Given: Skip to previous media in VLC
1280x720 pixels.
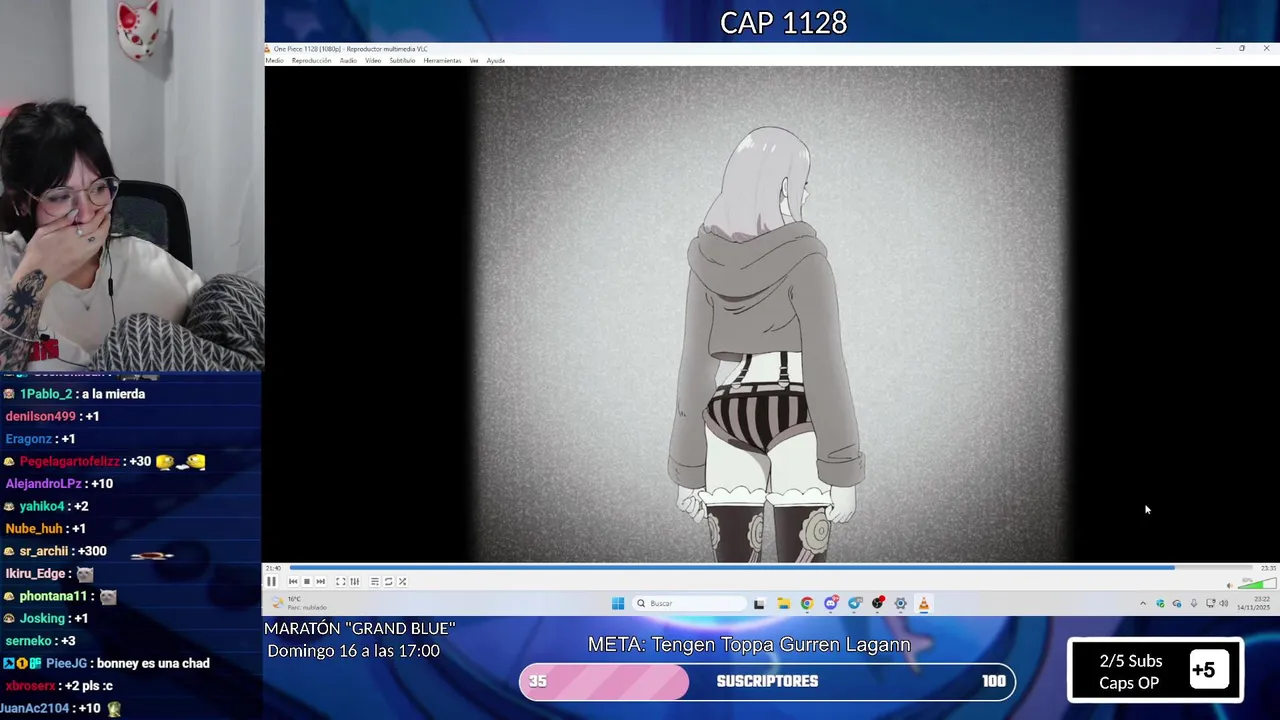Looking at the screenshot, I should pyautogui.click(x=293, y=581).
